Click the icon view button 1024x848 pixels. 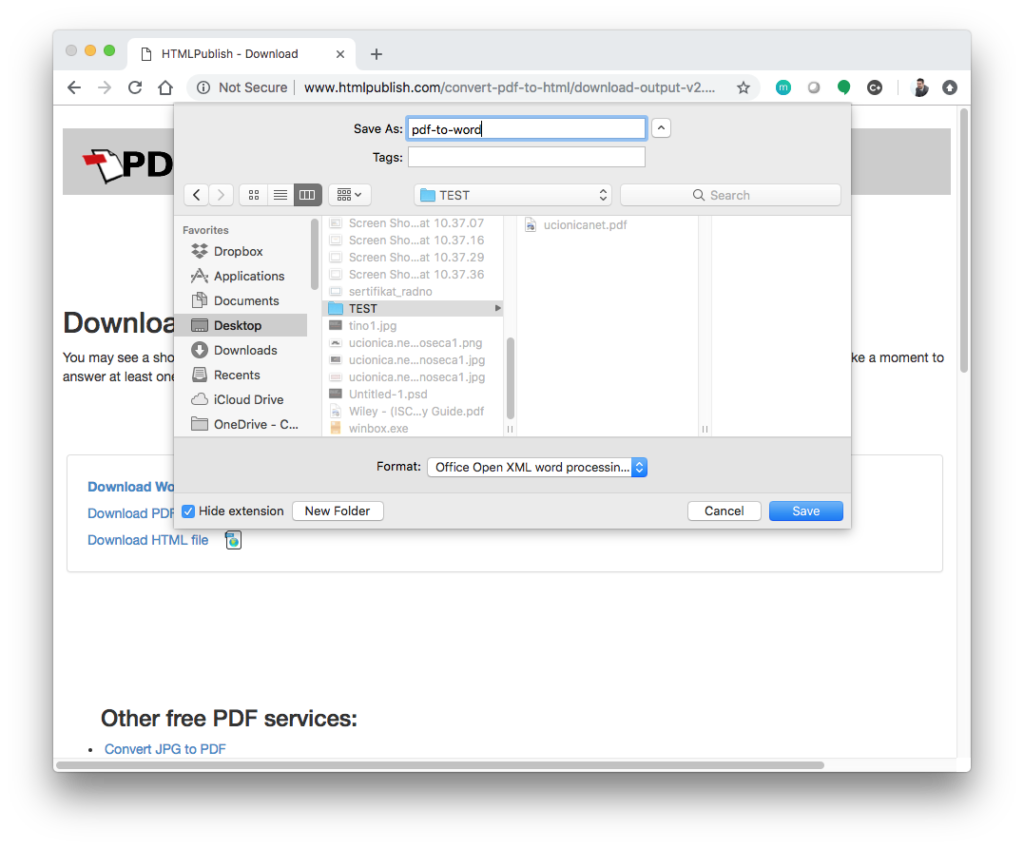pyautogui.click(x=253, y=195)
